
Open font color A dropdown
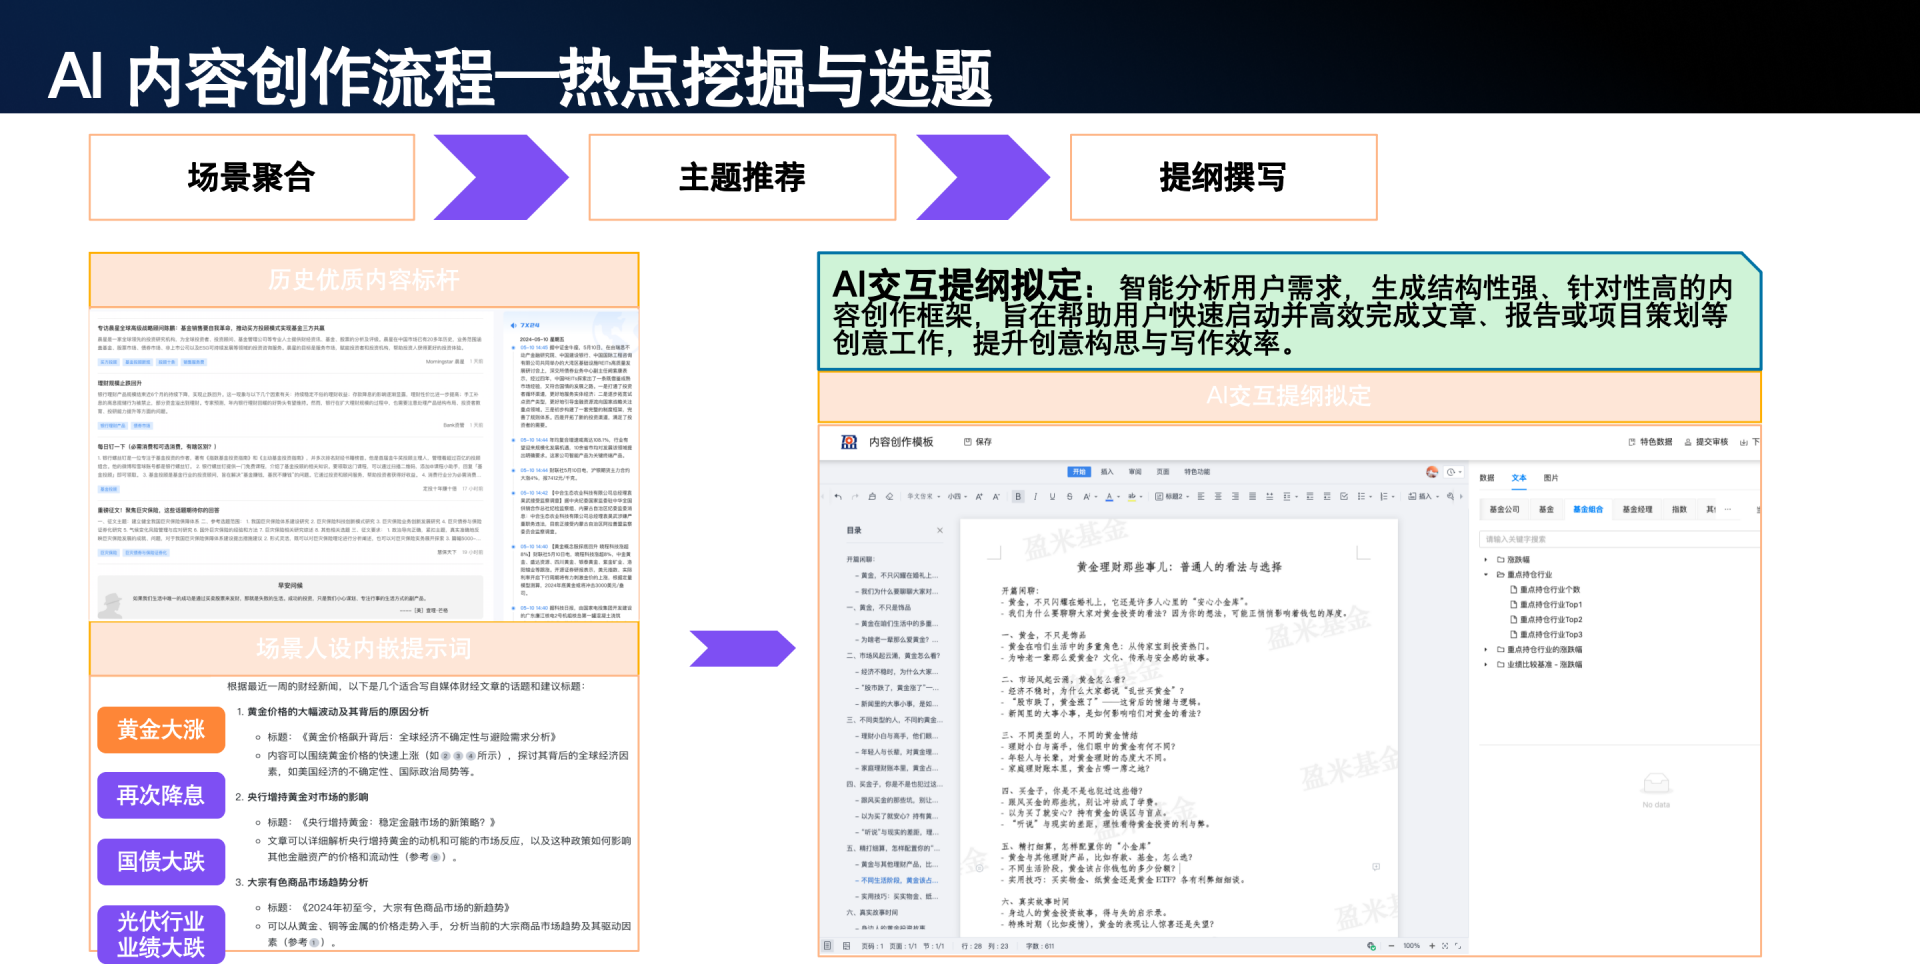pyautogui.click(x=1112, y=496)
